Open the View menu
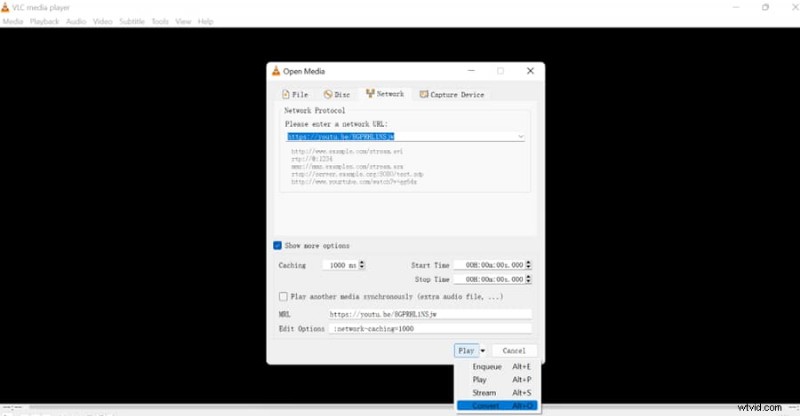The width and height of the screenshot is (800, 416). [183, 21]
